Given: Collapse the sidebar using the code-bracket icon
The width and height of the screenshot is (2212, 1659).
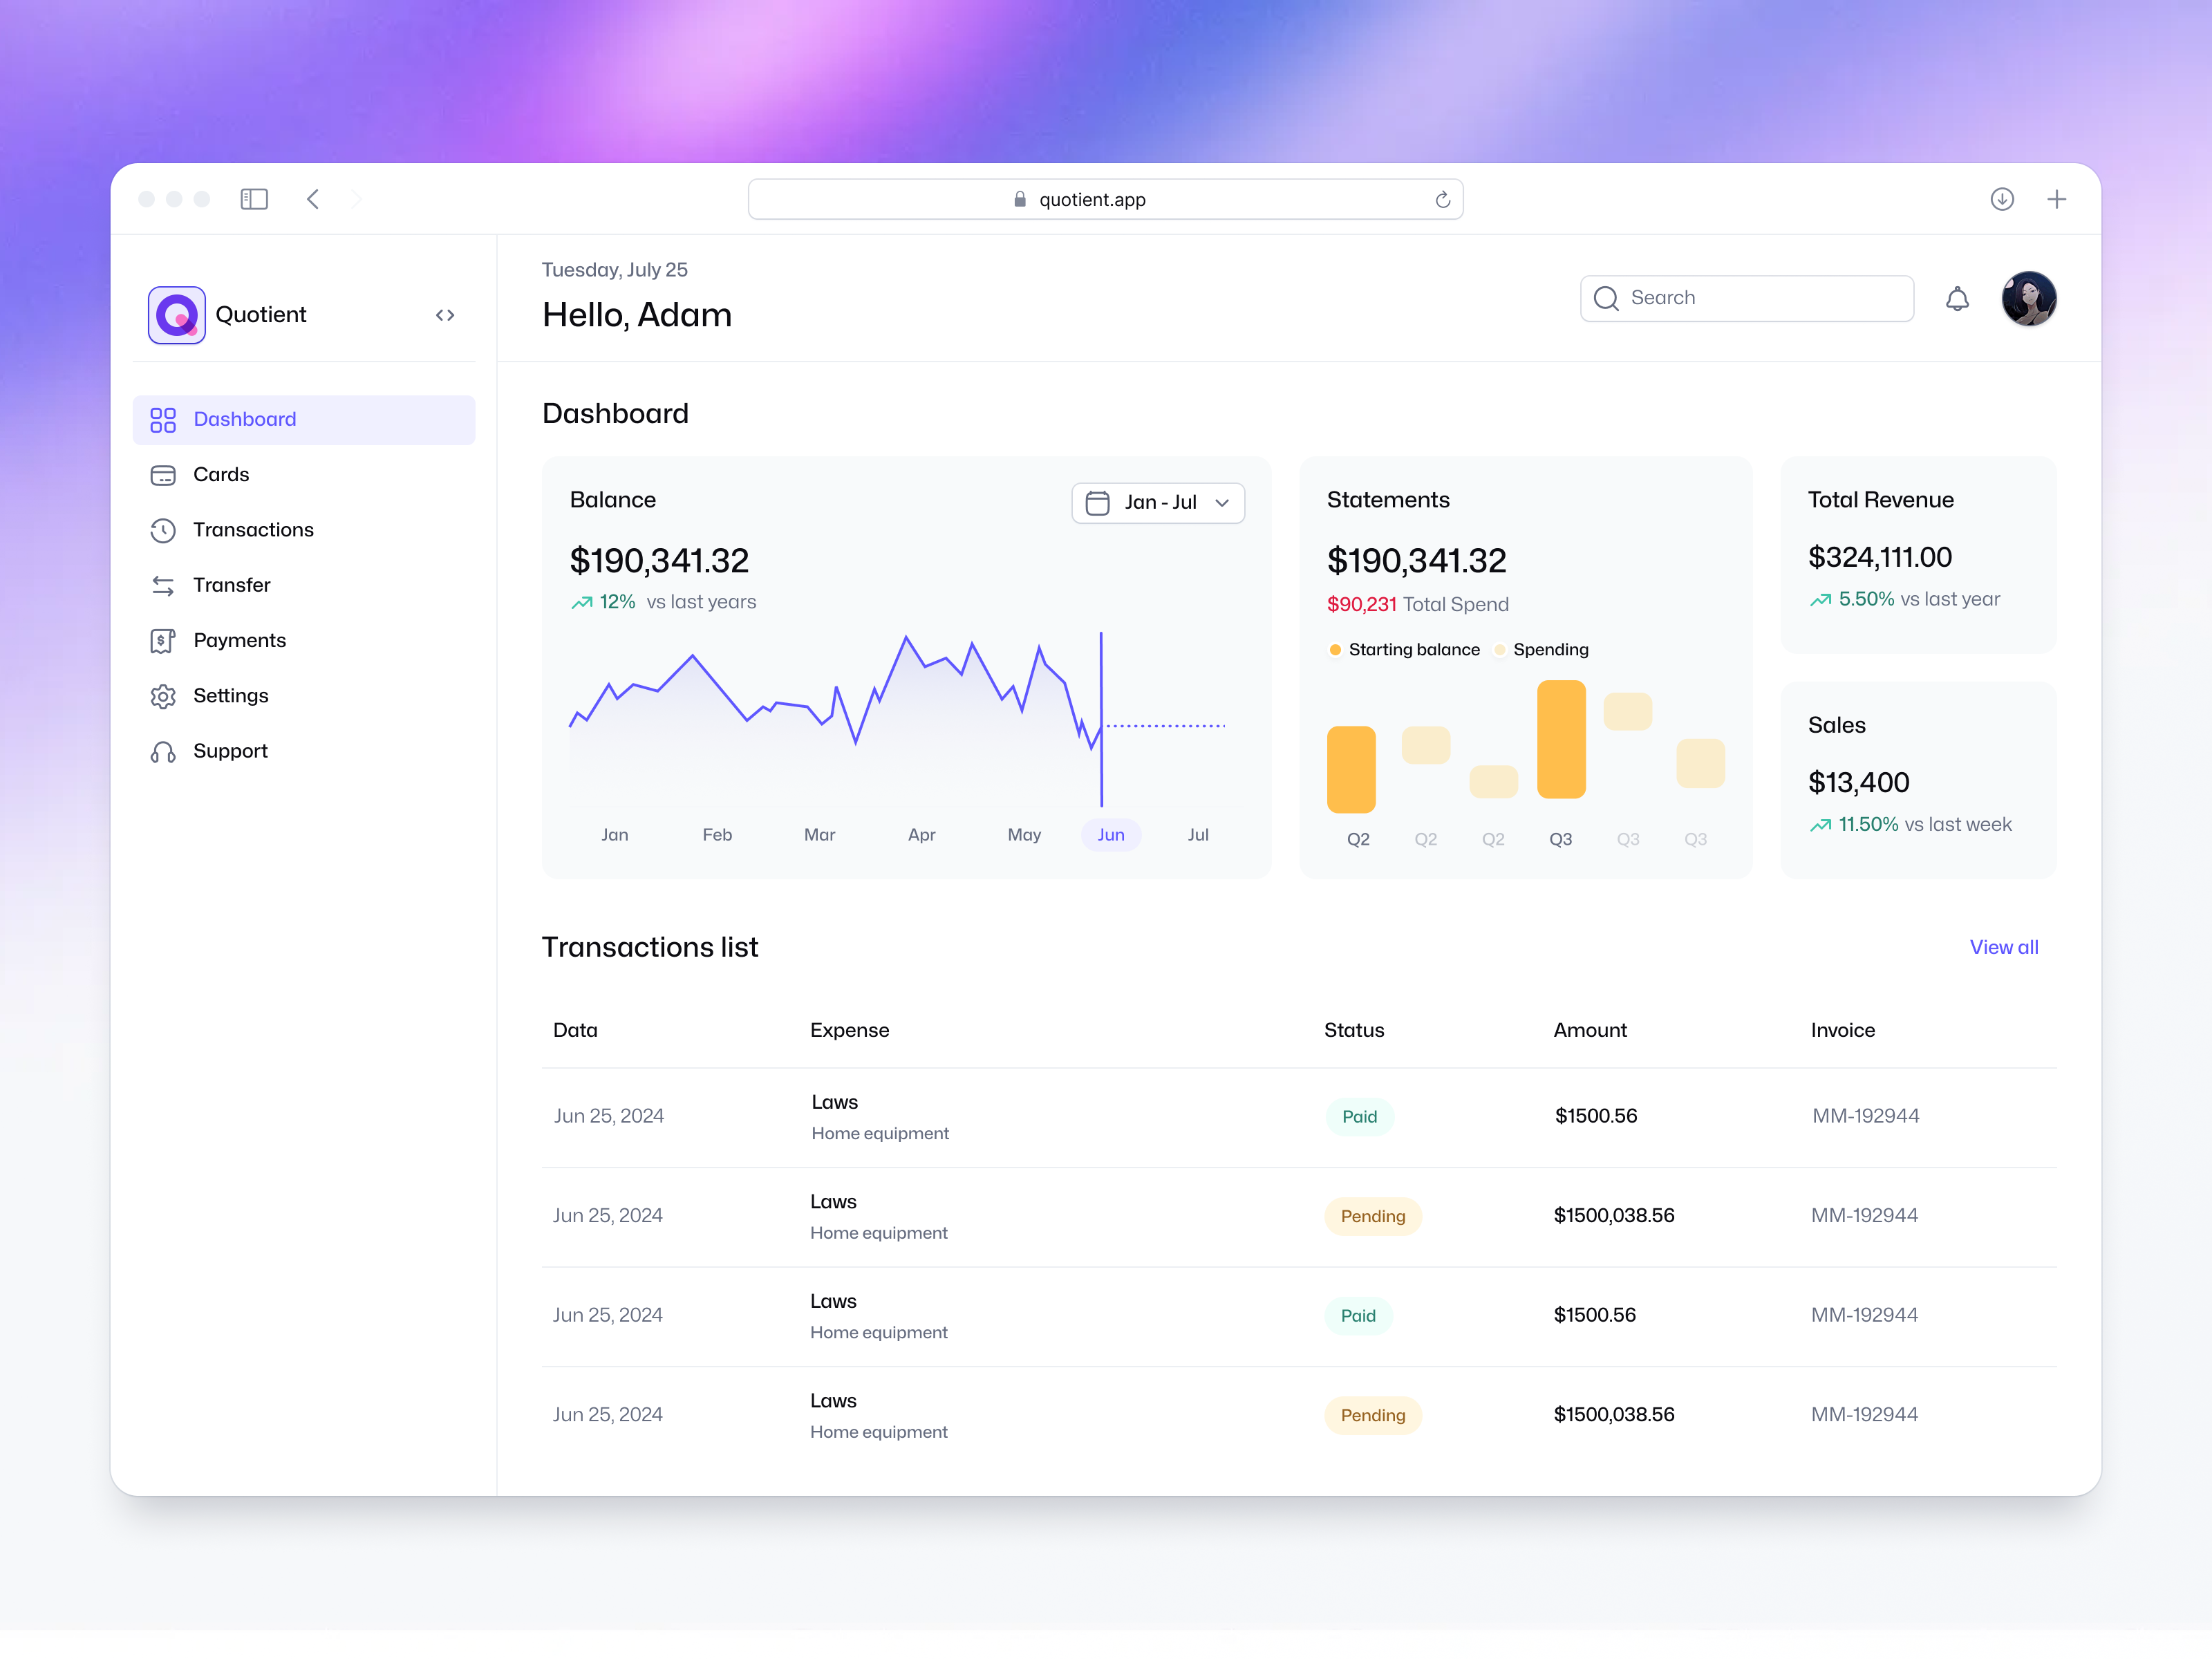Looking at the screenshot, I should coord(445,314).
